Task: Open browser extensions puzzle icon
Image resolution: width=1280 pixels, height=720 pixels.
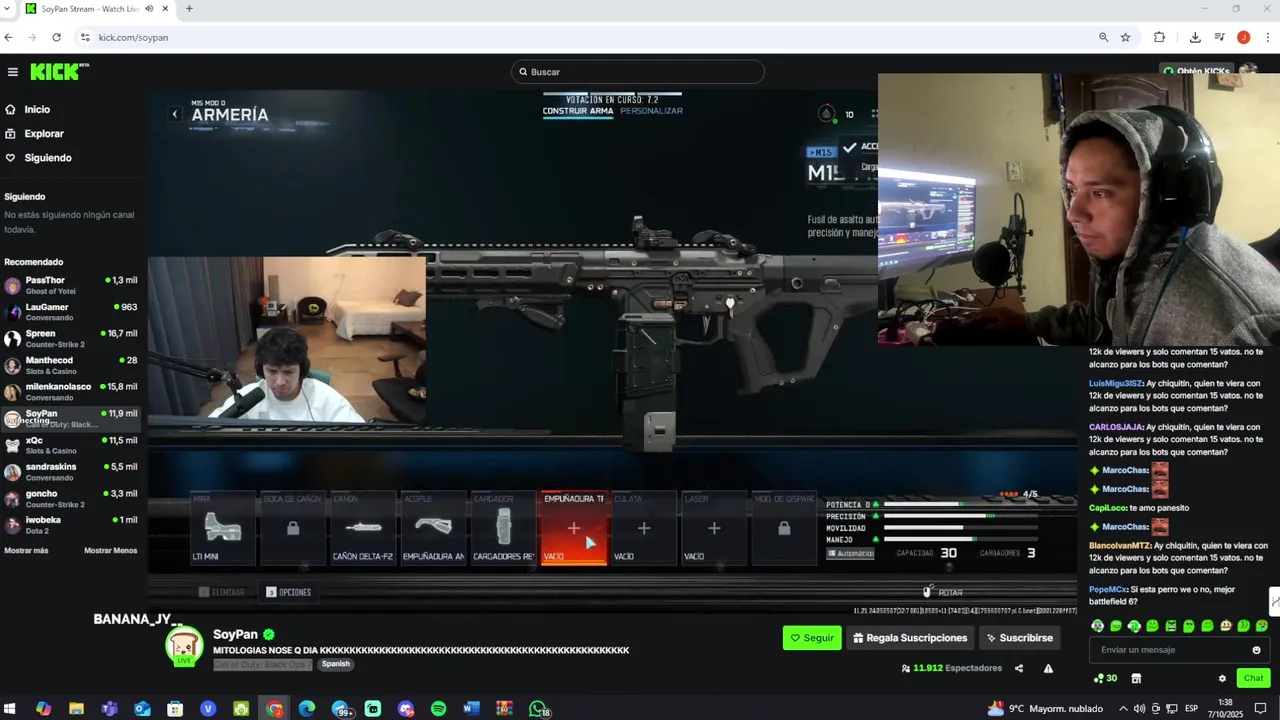Action: 1159,37
